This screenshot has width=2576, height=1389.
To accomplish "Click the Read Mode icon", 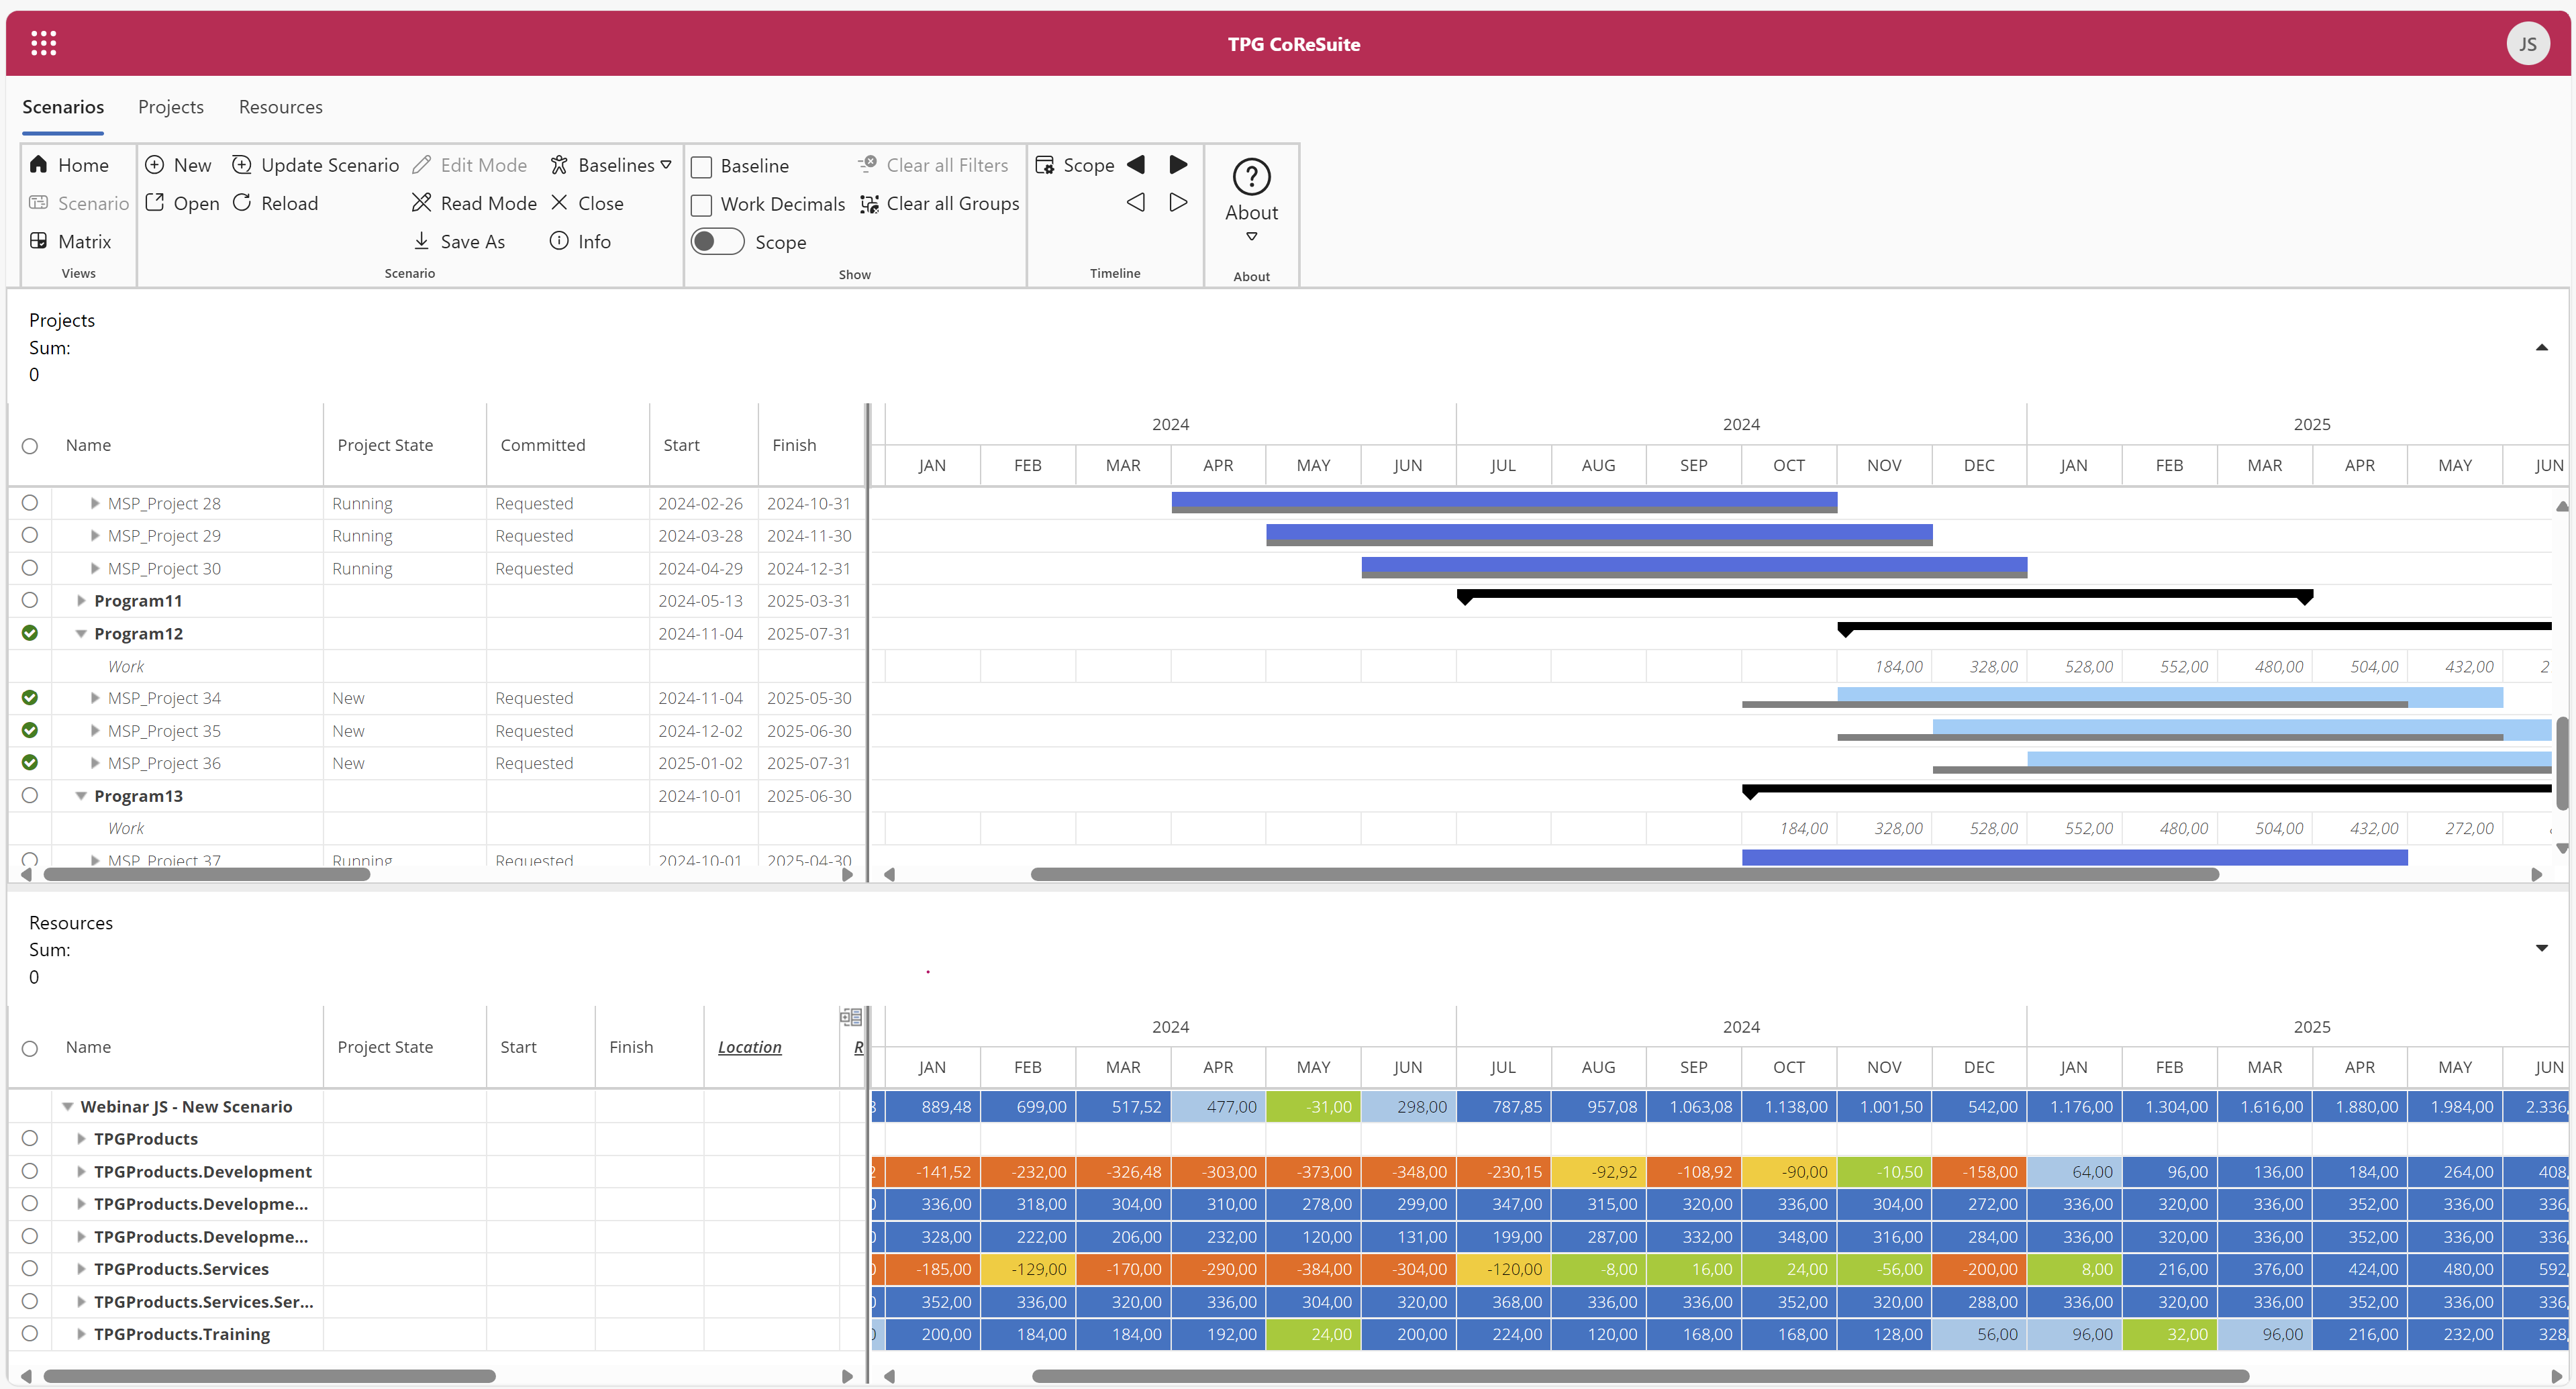I will [x=421, y=203].
